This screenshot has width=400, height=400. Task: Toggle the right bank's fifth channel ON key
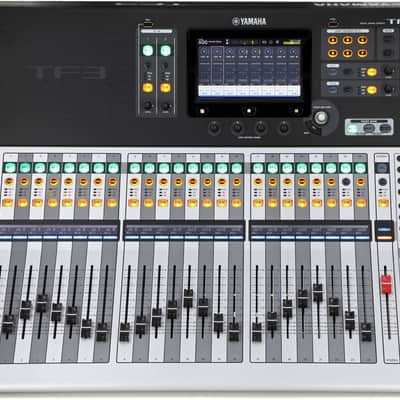tap(317, 203)
